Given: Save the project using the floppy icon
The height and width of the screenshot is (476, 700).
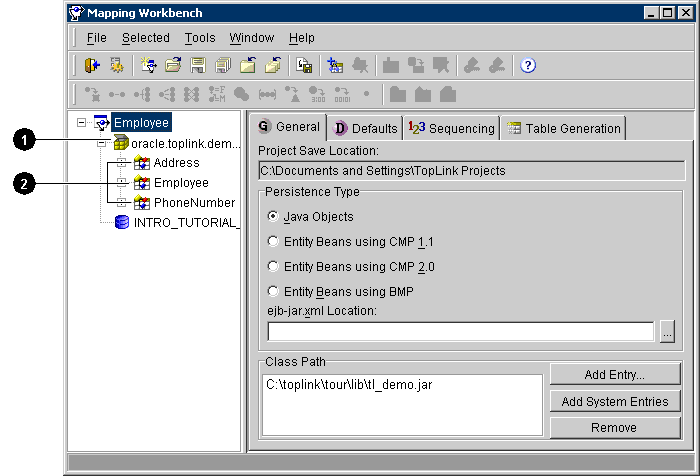Looking at the screenshot, I should click(198, 66).
